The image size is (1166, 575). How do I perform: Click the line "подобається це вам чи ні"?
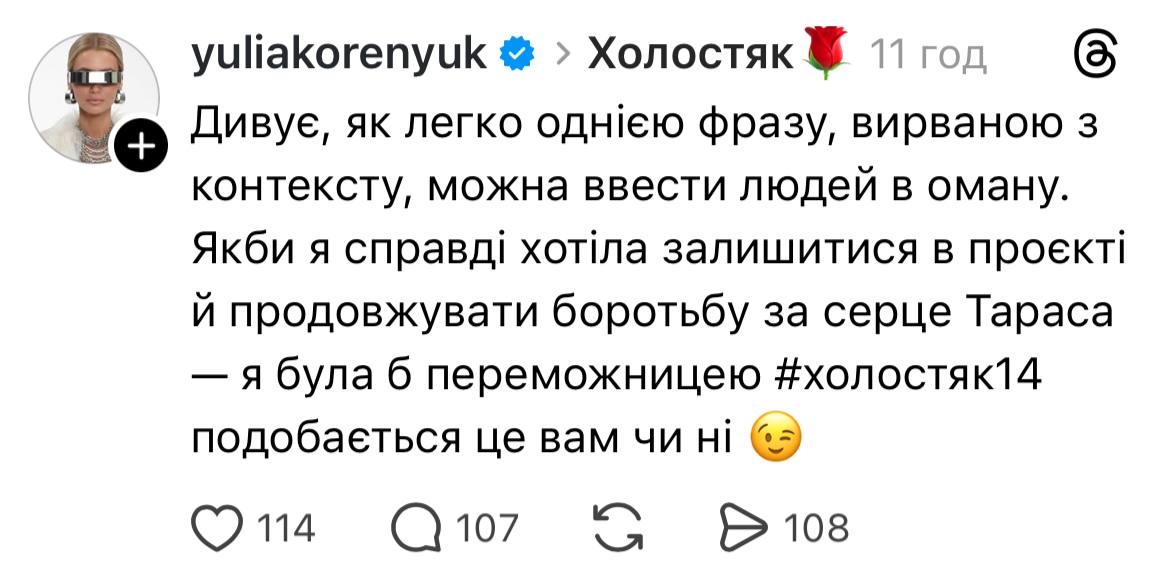(468, 439)
